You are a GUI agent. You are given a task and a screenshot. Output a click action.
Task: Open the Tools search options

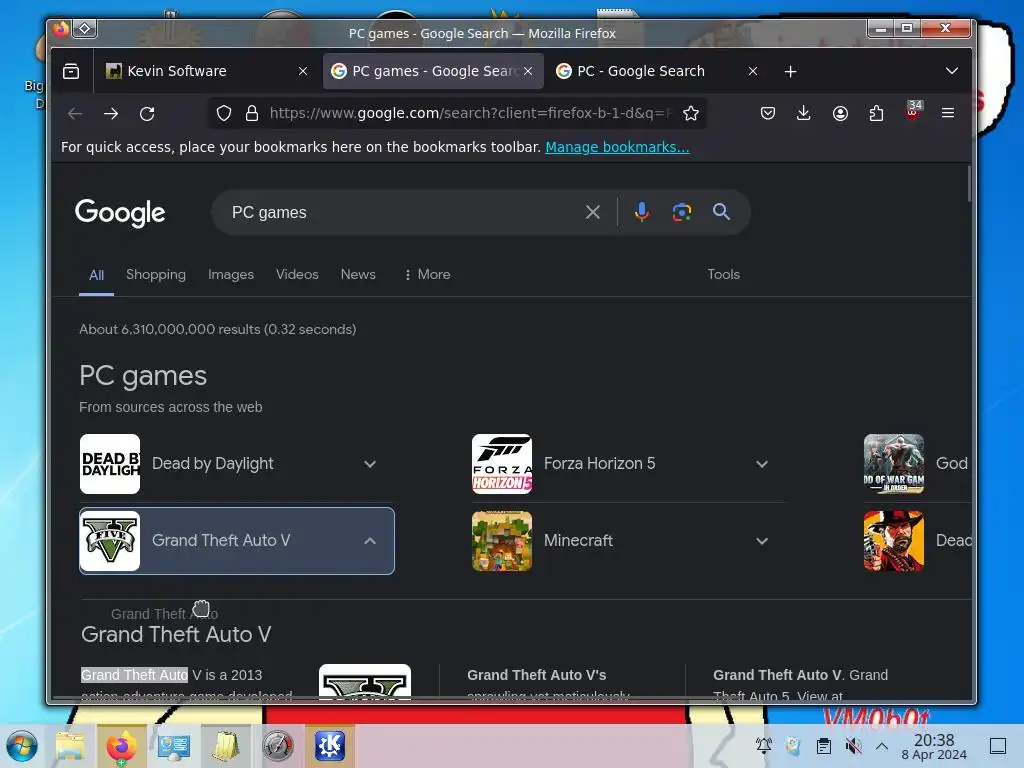point(724,274)
